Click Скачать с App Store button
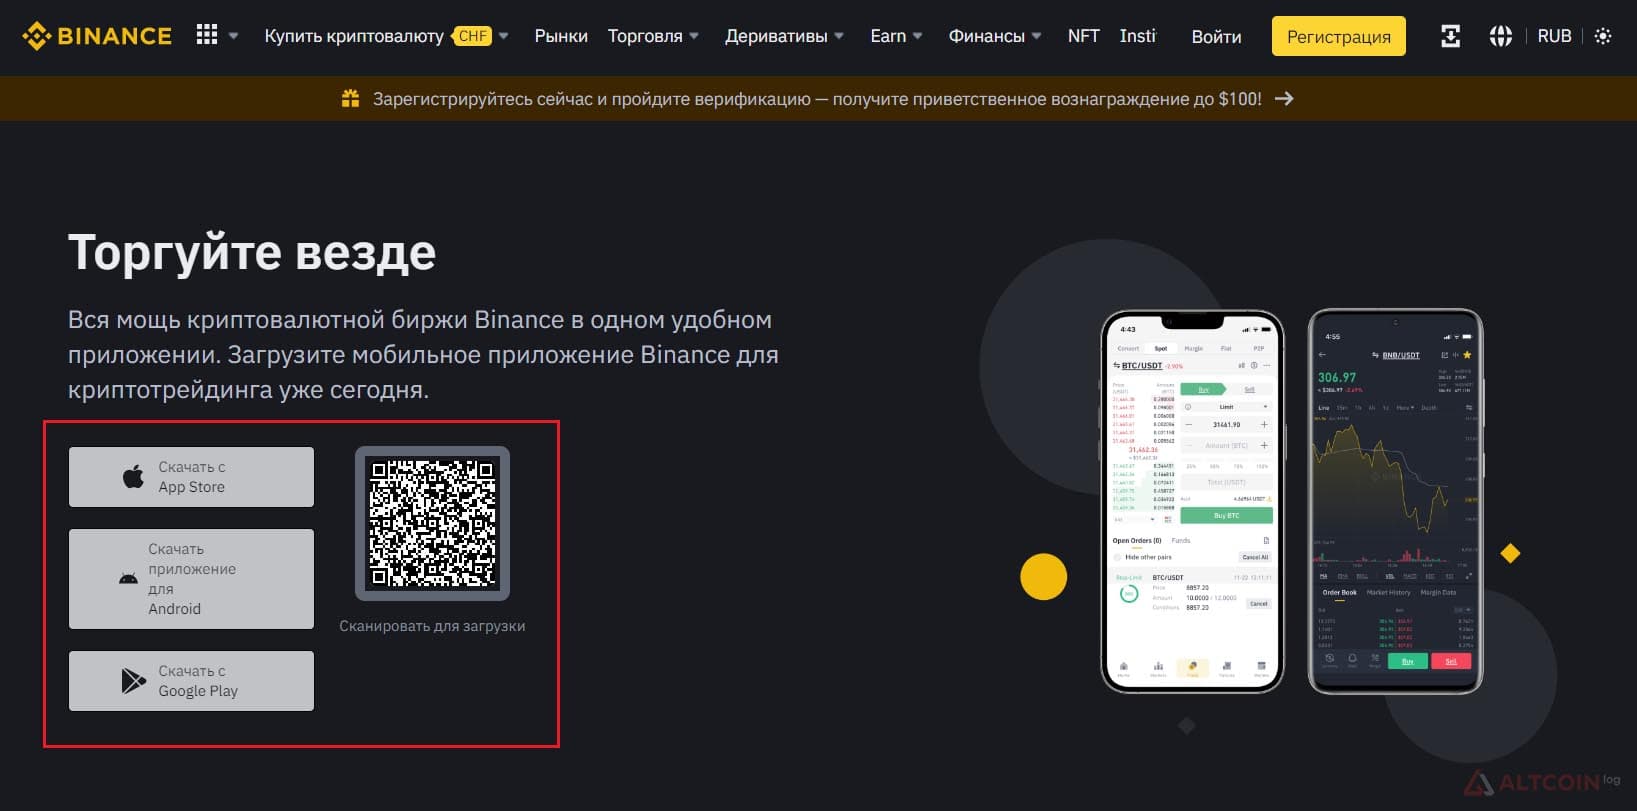 pos(191,477)
